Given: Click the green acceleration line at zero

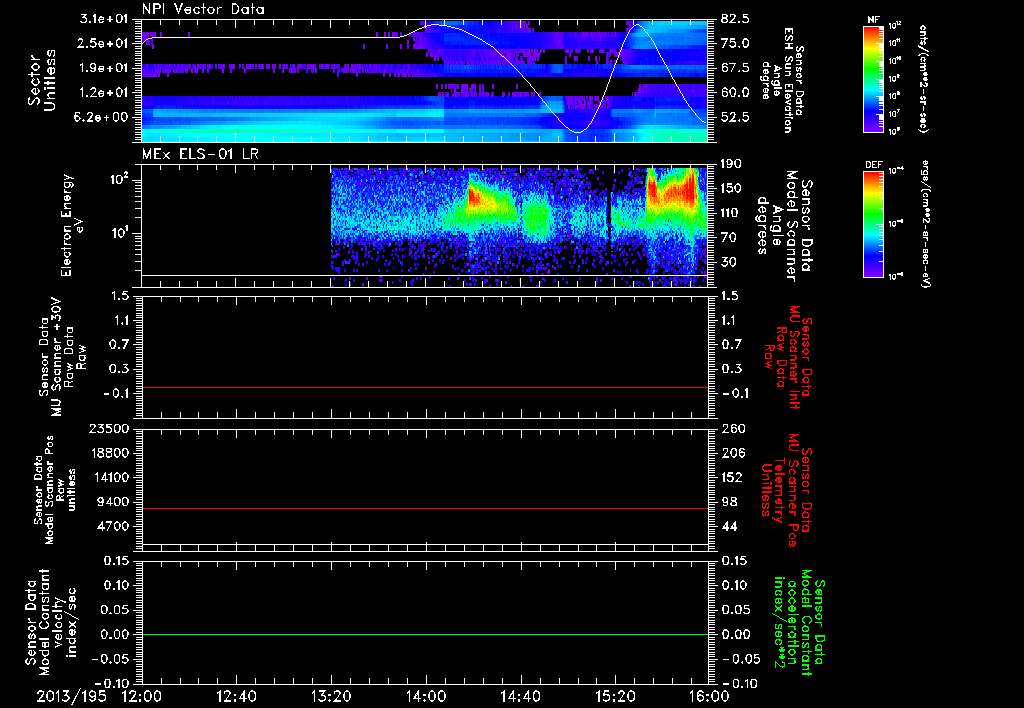Looking at the screenshot, I should (x=424, y=634).
